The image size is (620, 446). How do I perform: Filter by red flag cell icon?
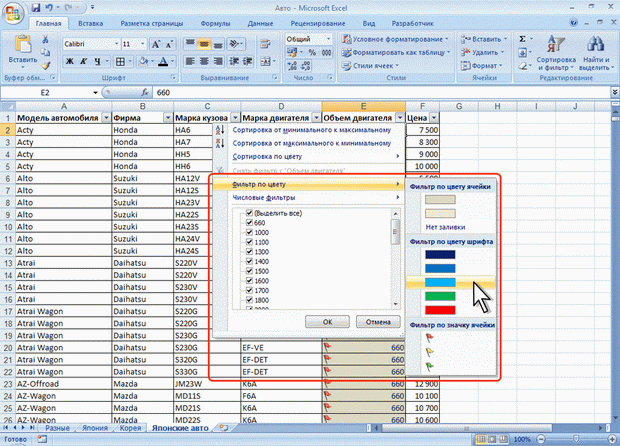tap(429, 338)
